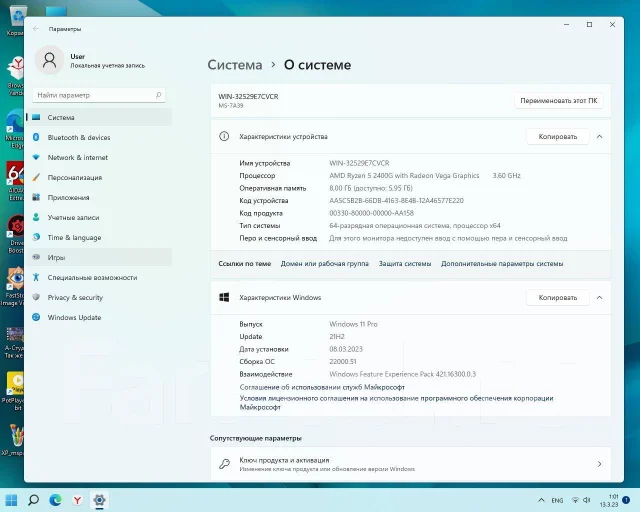Screen dimensions: 640x512
Task: Open Специальные возможности settings
Action: [99, 277]
